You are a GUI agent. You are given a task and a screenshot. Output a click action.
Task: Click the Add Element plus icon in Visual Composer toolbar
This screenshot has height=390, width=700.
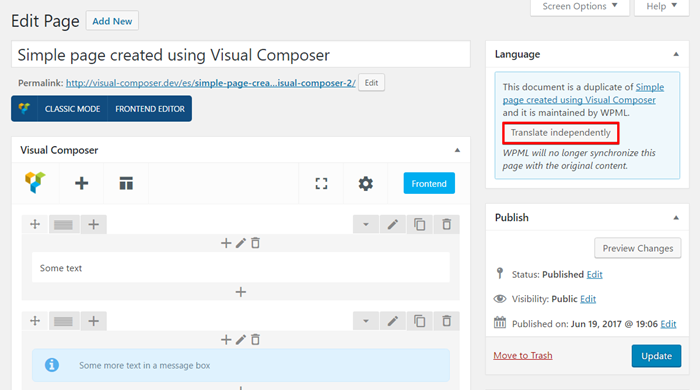[81, 183]
